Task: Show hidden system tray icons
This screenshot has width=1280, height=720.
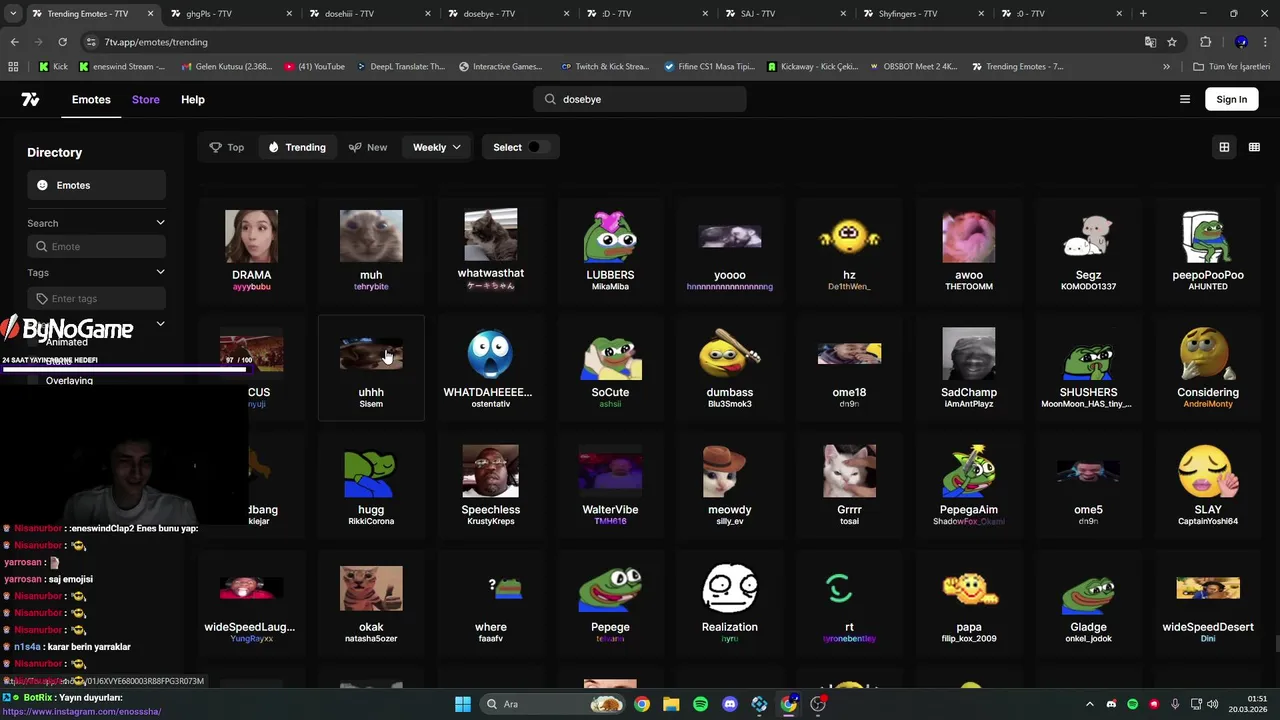Action: click(x=1090, y=704)
